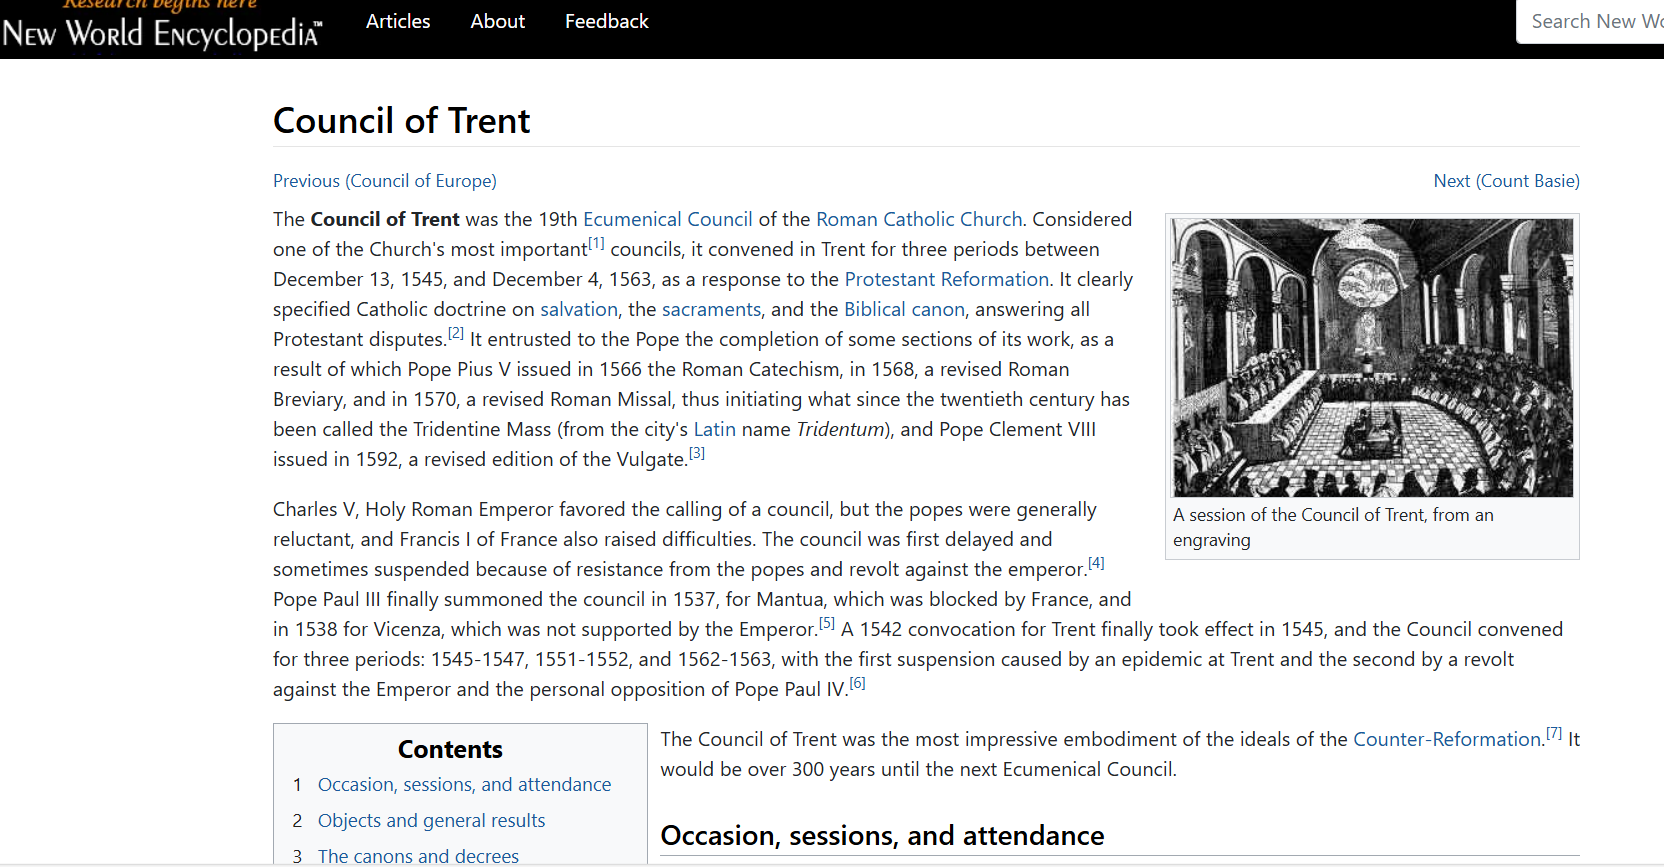Viewport: 1664px width, 867px height.
Task: Go to Next (Count Basie) article
Action: coord(1506,181)
